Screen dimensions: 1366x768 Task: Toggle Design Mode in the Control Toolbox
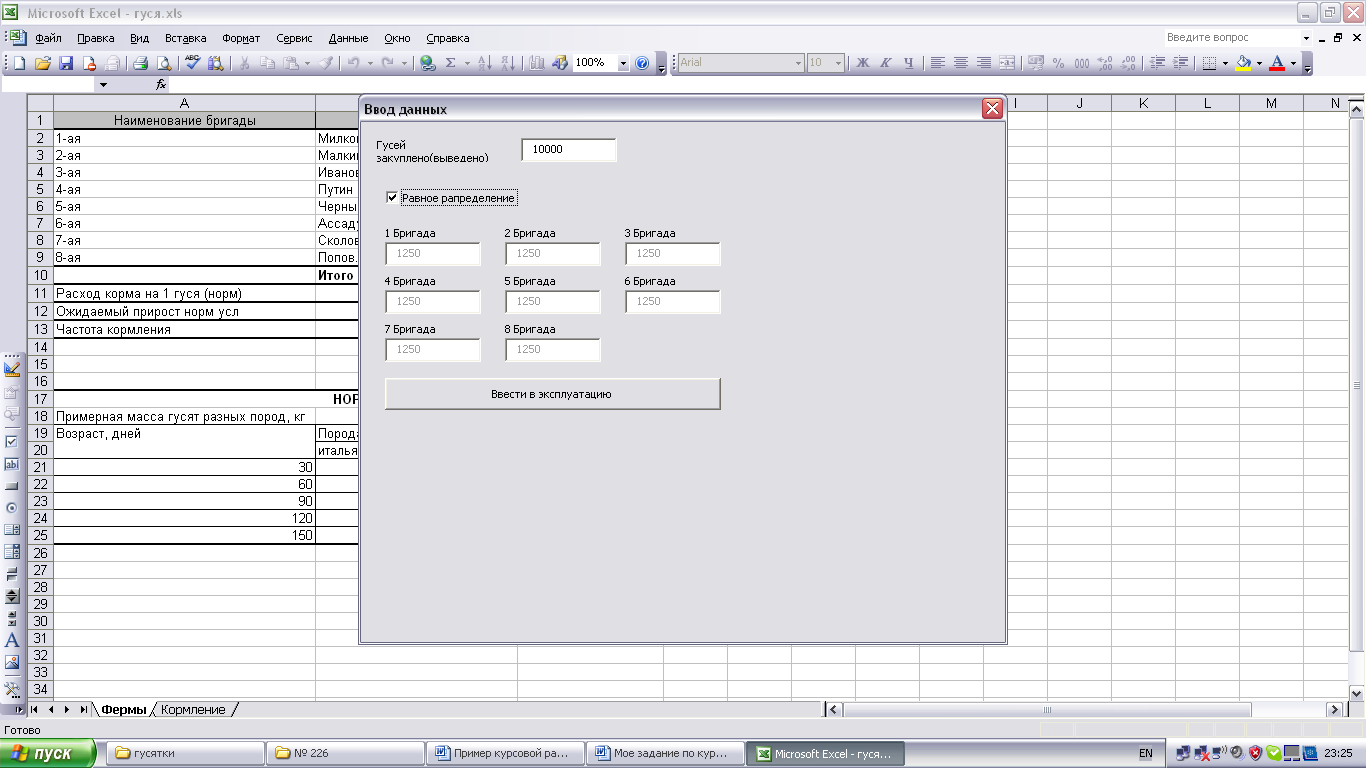pyautogui.click(x=12, y=370)
